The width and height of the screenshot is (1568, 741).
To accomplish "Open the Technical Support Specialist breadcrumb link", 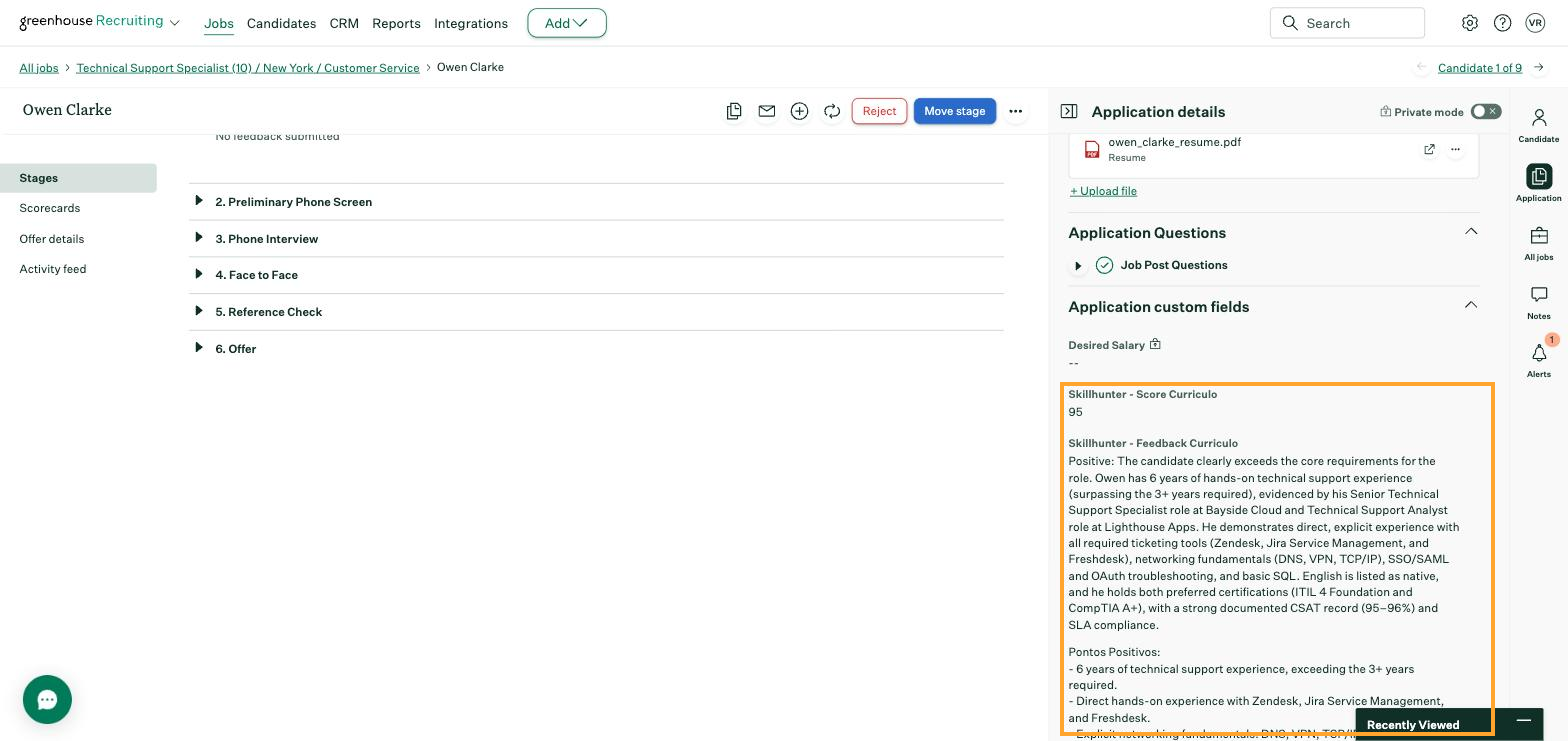I will click(248, 67).
